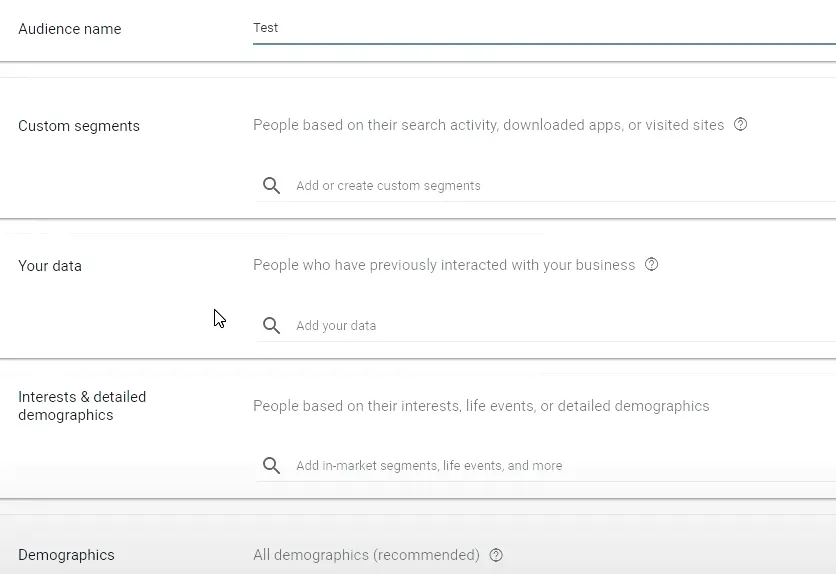The width and height of the screenshot is (836, 574).
Task: Click All demographics (recommended) text
Action: click(366, 555)
